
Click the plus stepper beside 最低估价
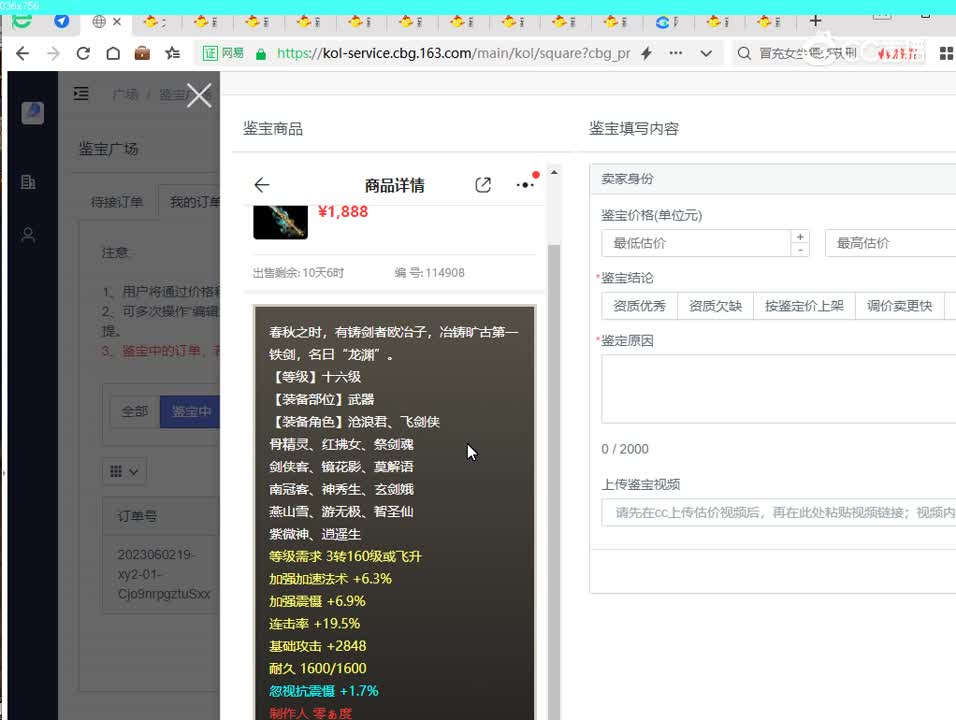pyautogui.click(x=801, y=237)
